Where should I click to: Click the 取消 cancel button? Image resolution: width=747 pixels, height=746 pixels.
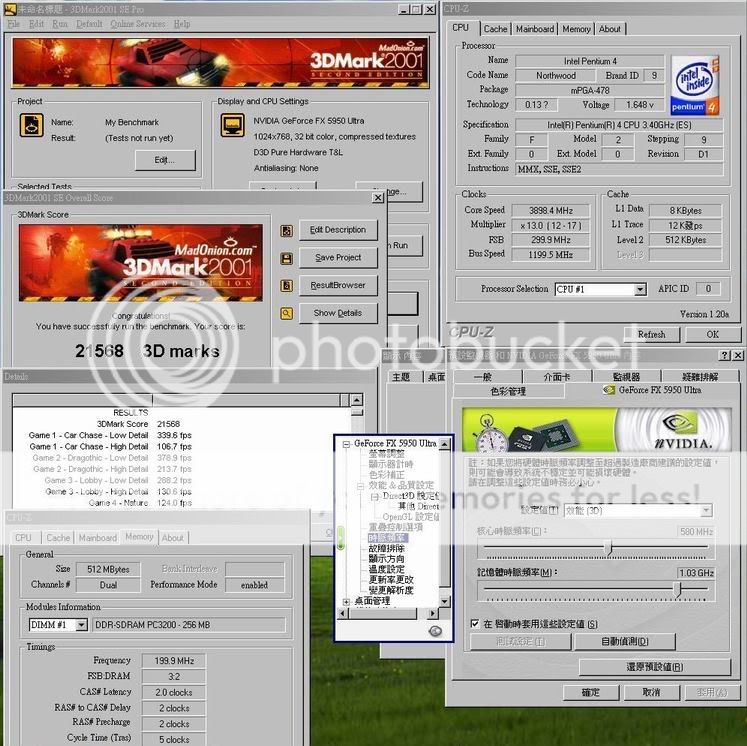pos(651,692)
